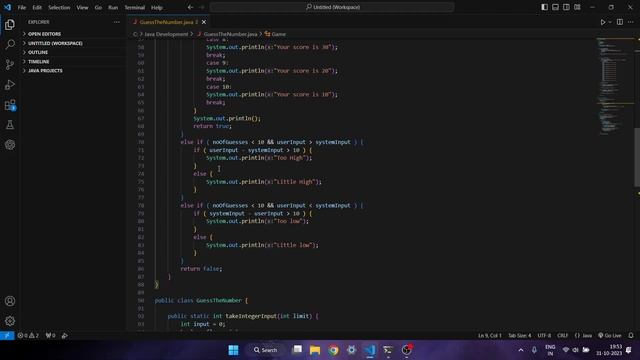Open the Edit menu
The image size is (640, 360).
click(37, 7)
